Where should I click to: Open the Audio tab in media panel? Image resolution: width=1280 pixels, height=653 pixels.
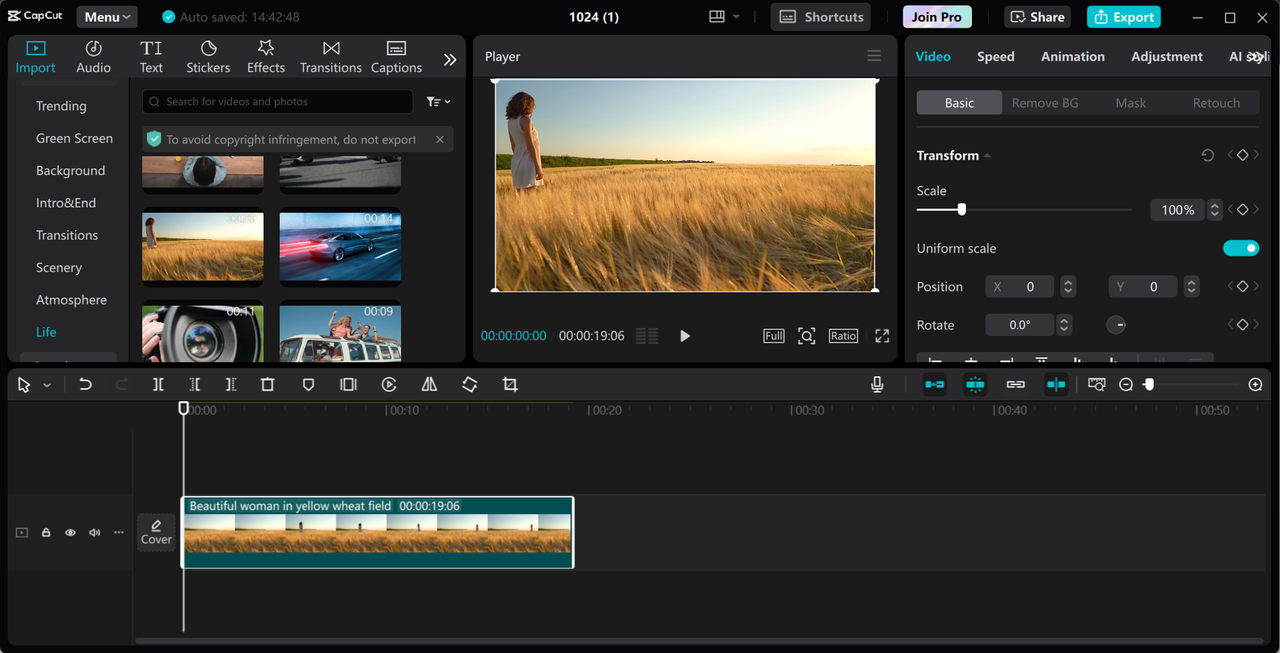pyautogui.click(x=93, y=57)
